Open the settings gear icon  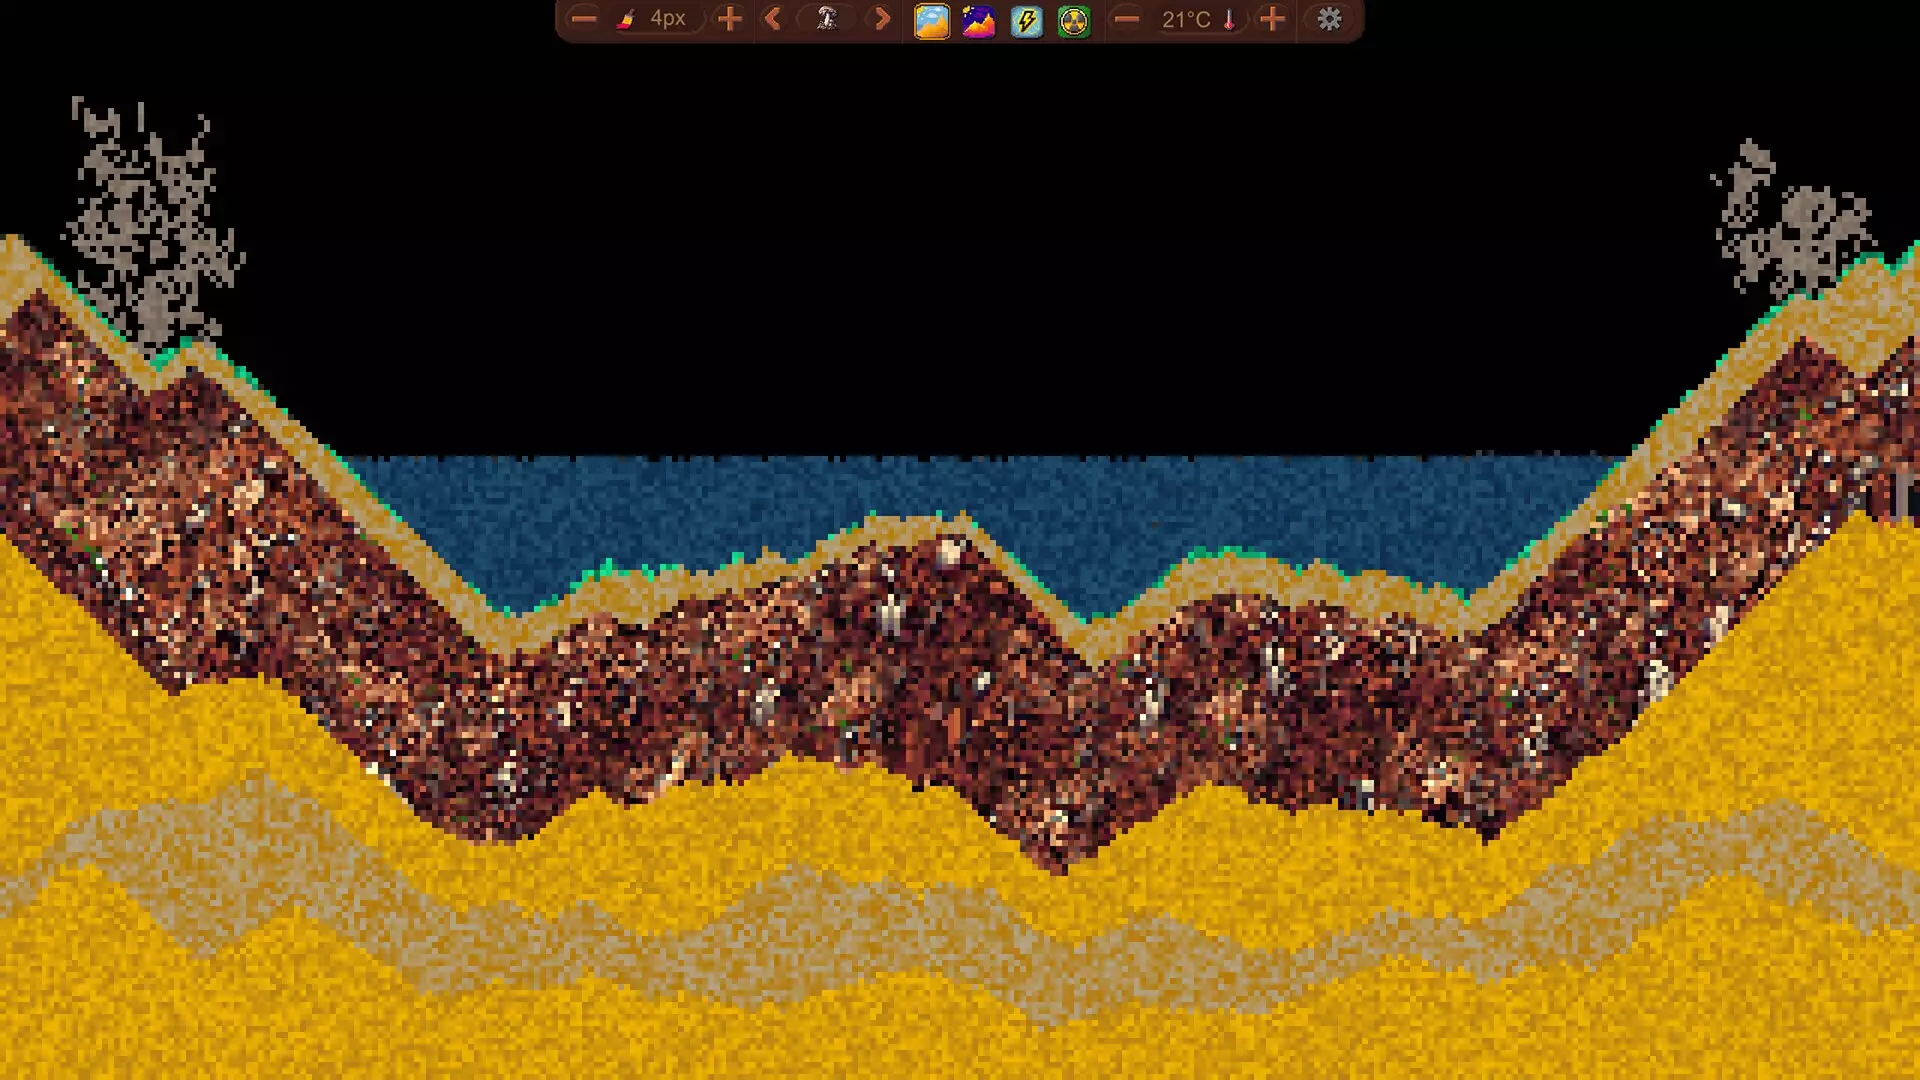1328,19
